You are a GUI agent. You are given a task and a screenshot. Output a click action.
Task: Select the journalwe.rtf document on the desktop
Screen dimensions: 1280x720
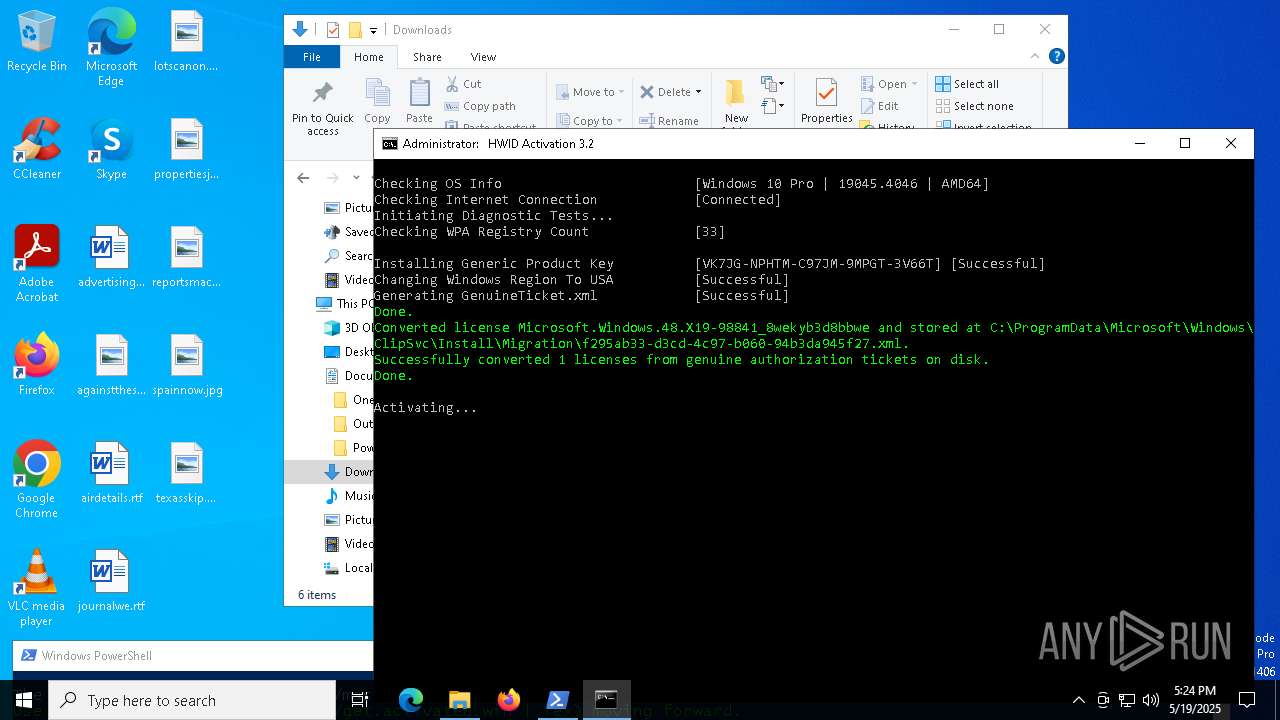(x=111, y=581)
